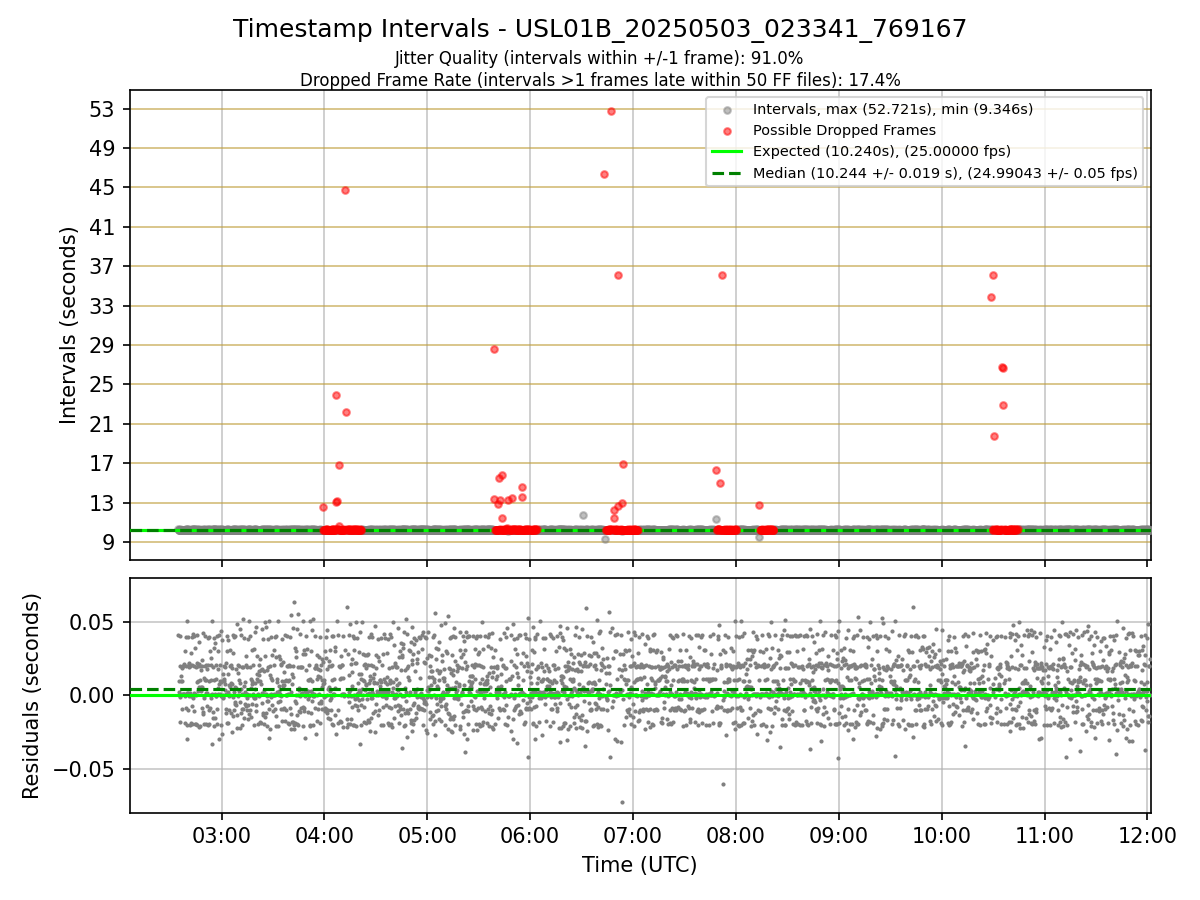Image resolution: width=1200 pixels, height=900 pixels.
Task: Click the '21' y-axis tick label
Action: coord(104,424)
